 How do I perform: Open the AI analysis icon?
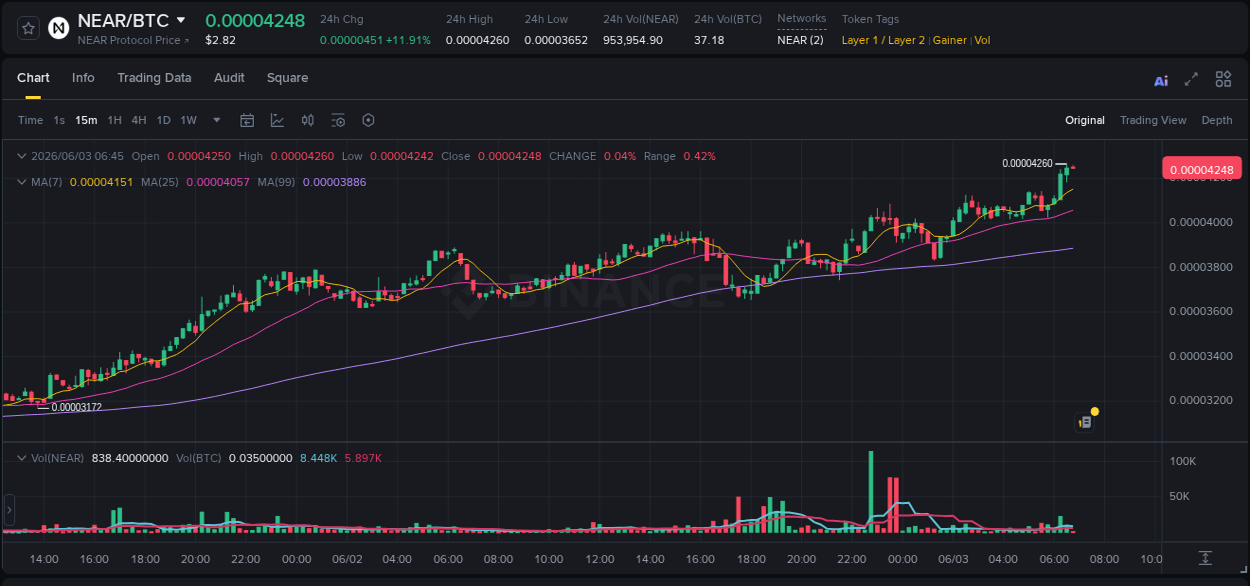coord(1161,80)
